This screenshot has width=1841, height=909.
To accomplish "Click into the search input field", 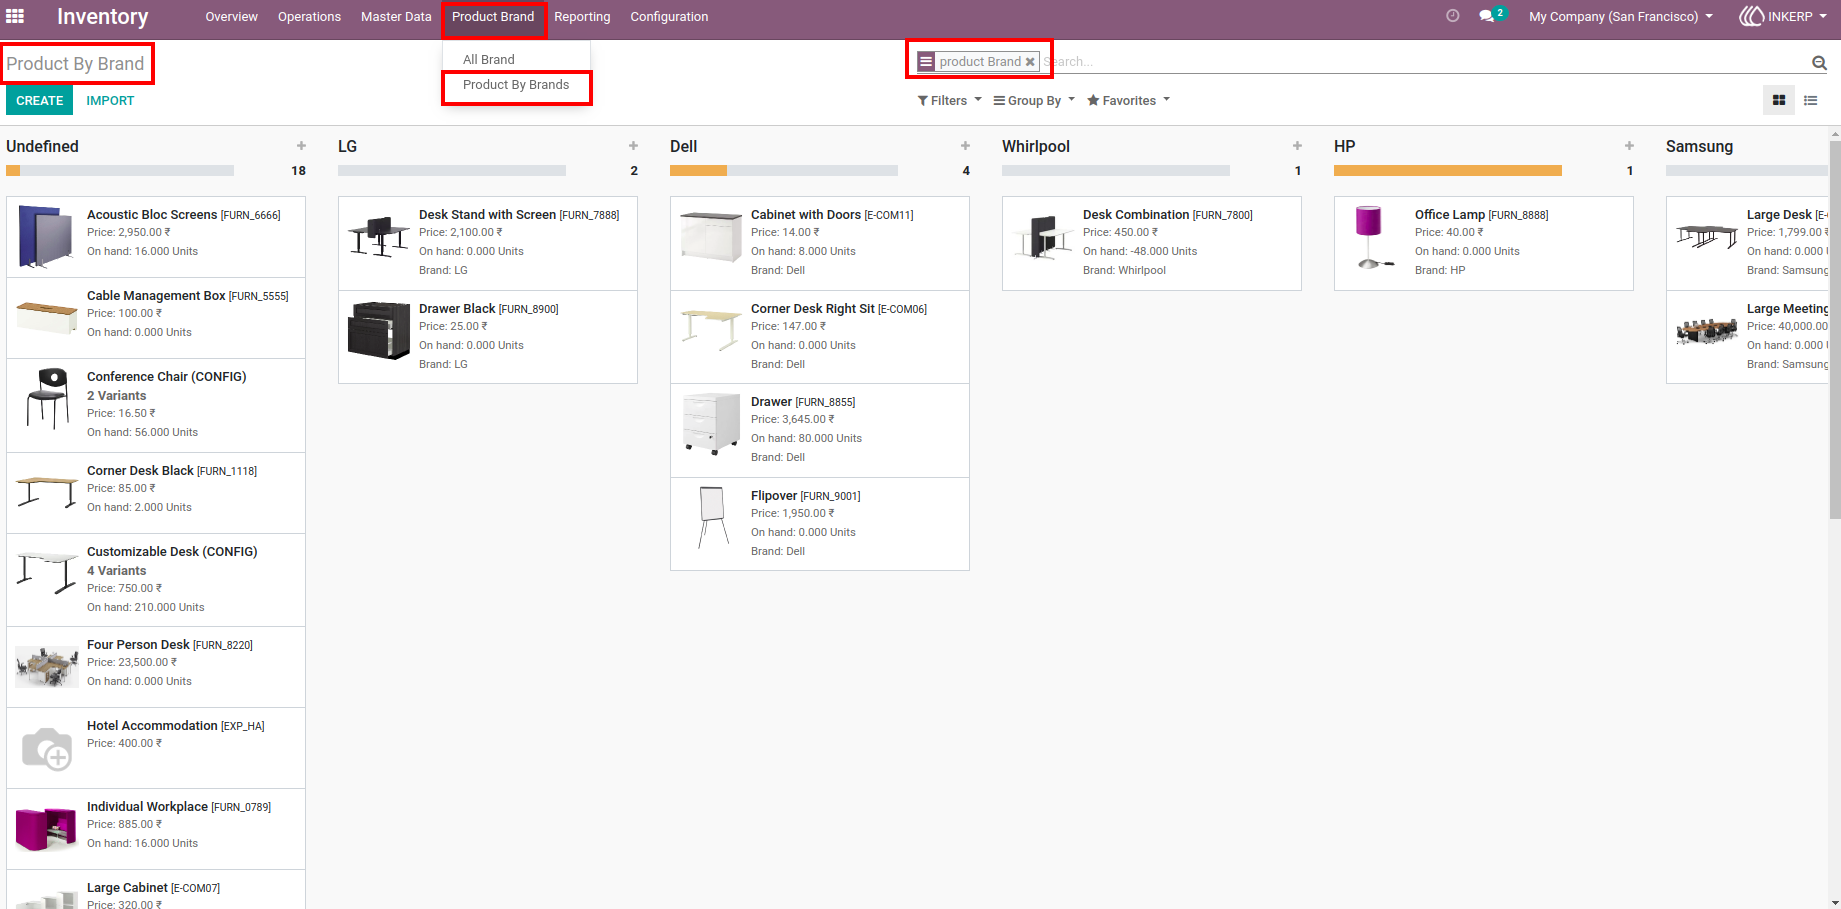I will [1425, 62].
